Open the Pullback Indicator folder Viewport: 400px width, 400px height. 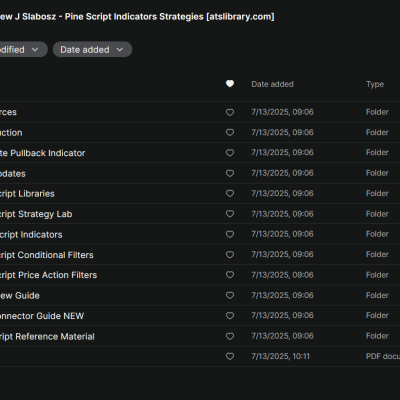pyautogui.click(x=42, y=153)
